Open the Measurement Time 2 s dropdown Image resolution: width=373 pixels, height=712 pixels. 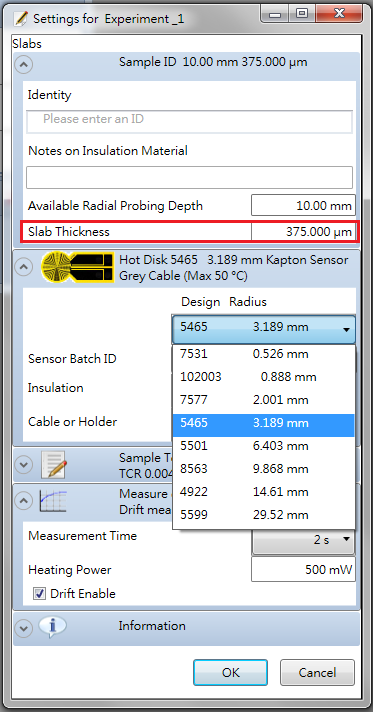[303, 540]
